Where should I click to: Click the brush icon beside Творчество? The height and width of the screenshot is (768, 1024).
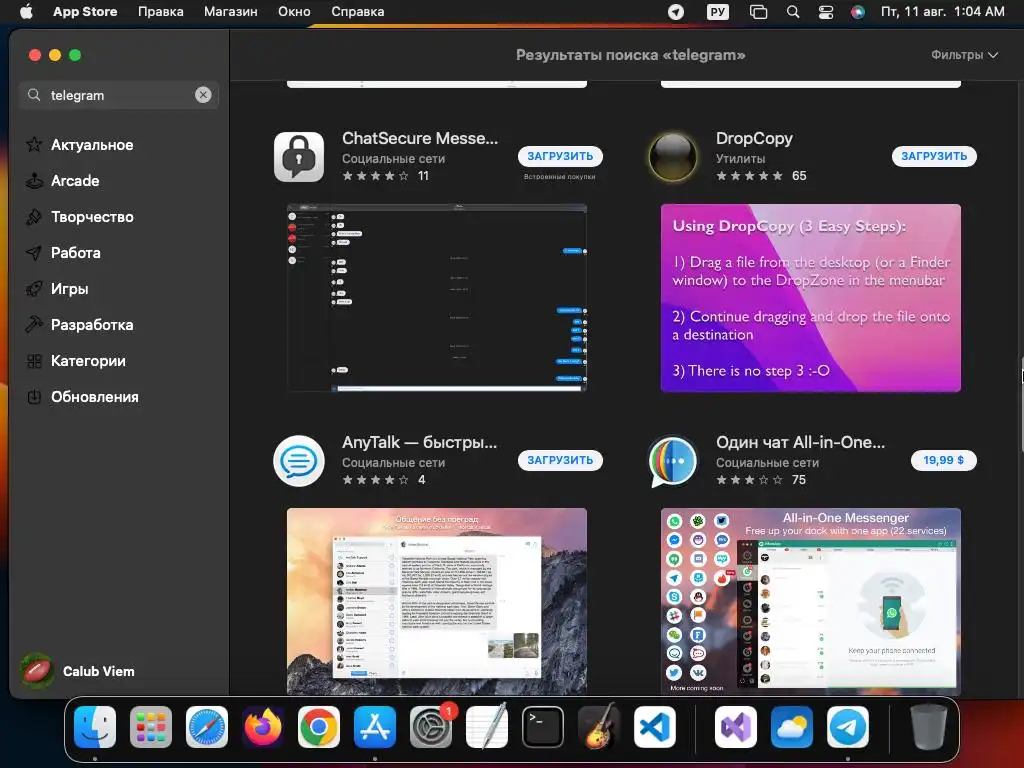pyautogui.click(x=34, y=216)
